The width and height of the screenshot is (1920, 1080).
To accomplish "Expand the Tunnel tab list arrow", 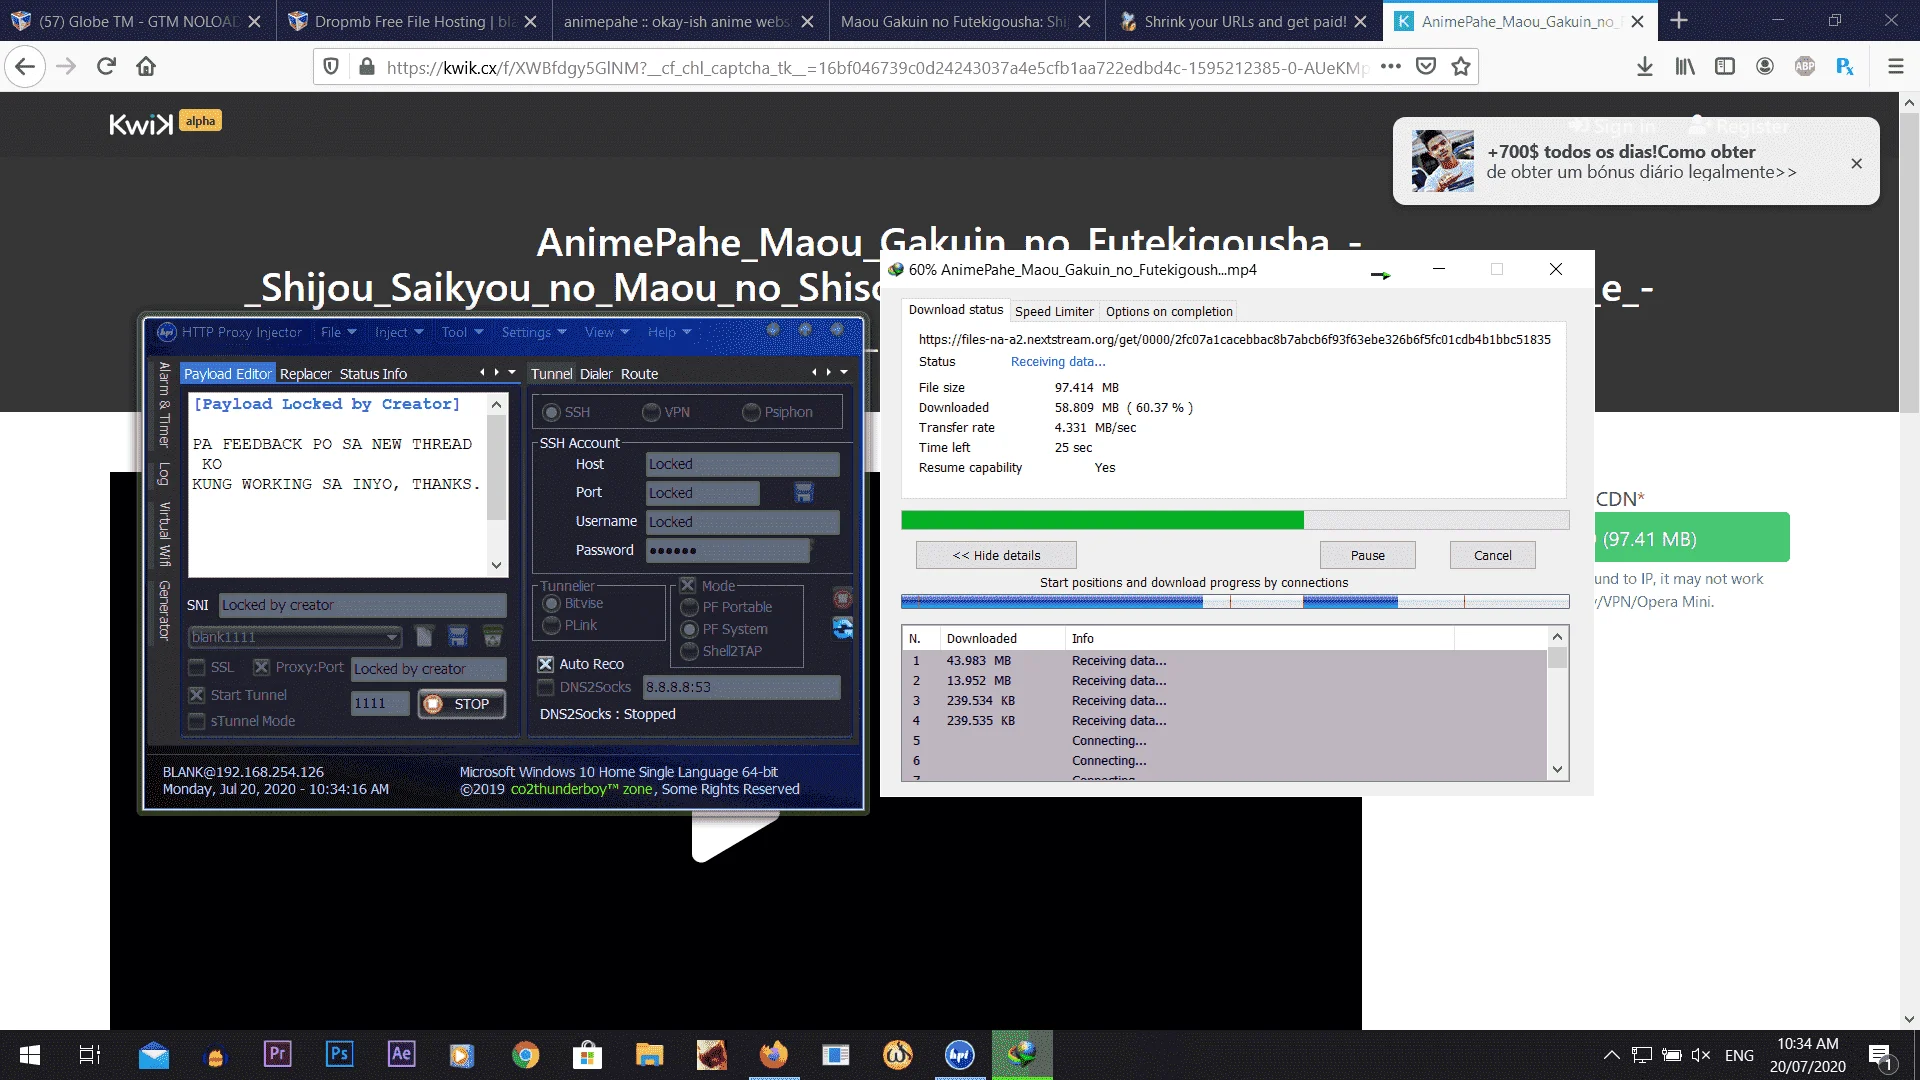I will click(x=844, y=372).
